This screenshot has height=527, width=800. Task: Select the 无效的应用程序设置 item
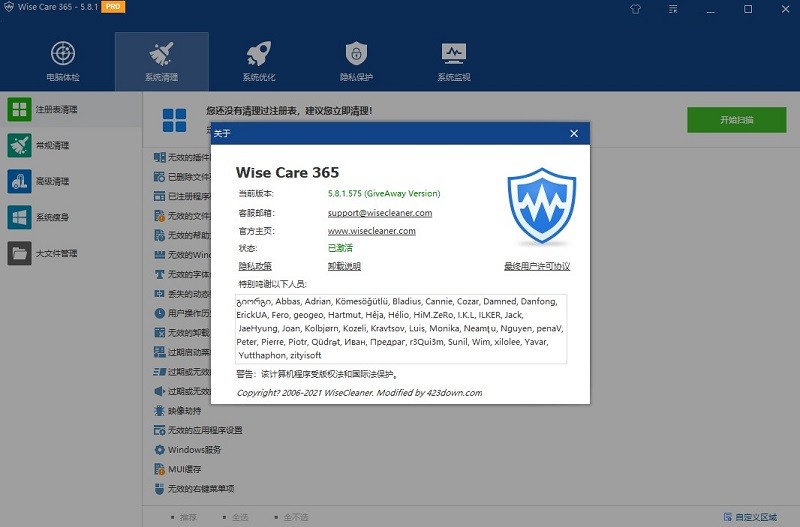198,430
